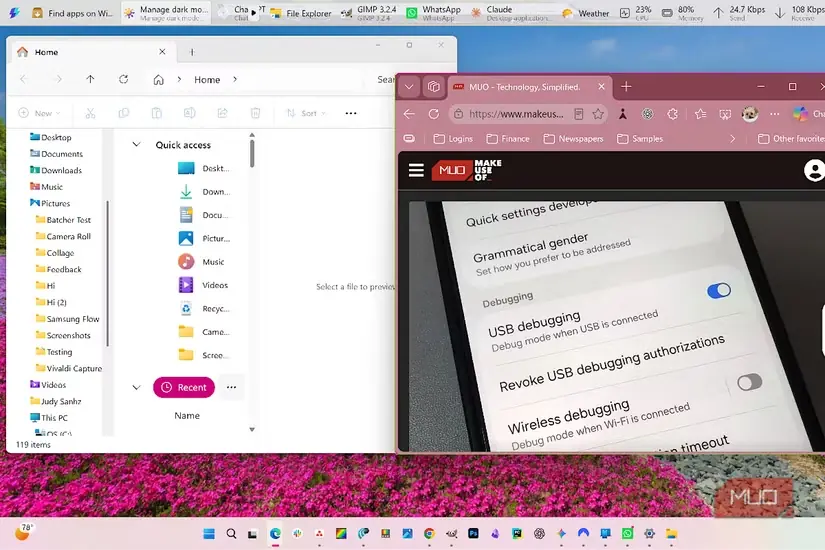Open the MUO hamburger menu

click(416, 170)
